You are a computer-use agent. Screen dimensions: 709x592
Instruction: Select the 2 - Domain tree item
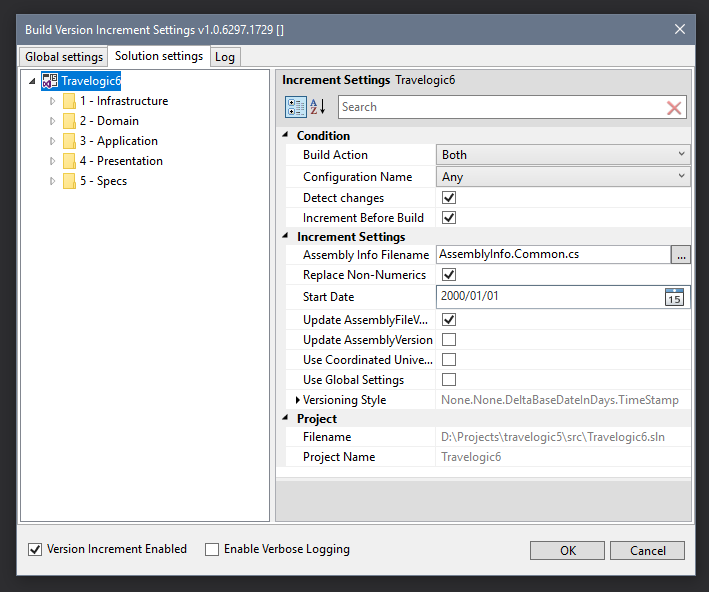click(x=109, y=121)
